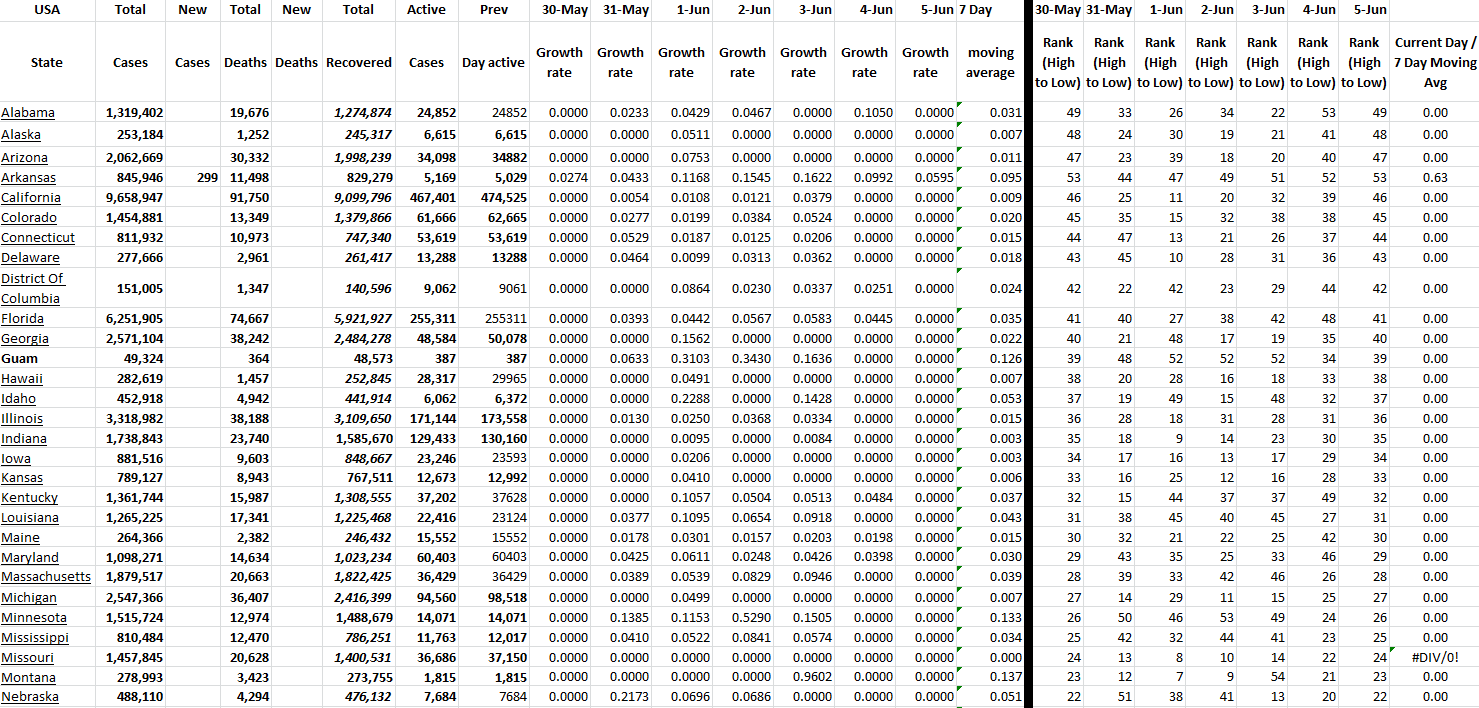Open the Alabama state link

coord(28,113)
